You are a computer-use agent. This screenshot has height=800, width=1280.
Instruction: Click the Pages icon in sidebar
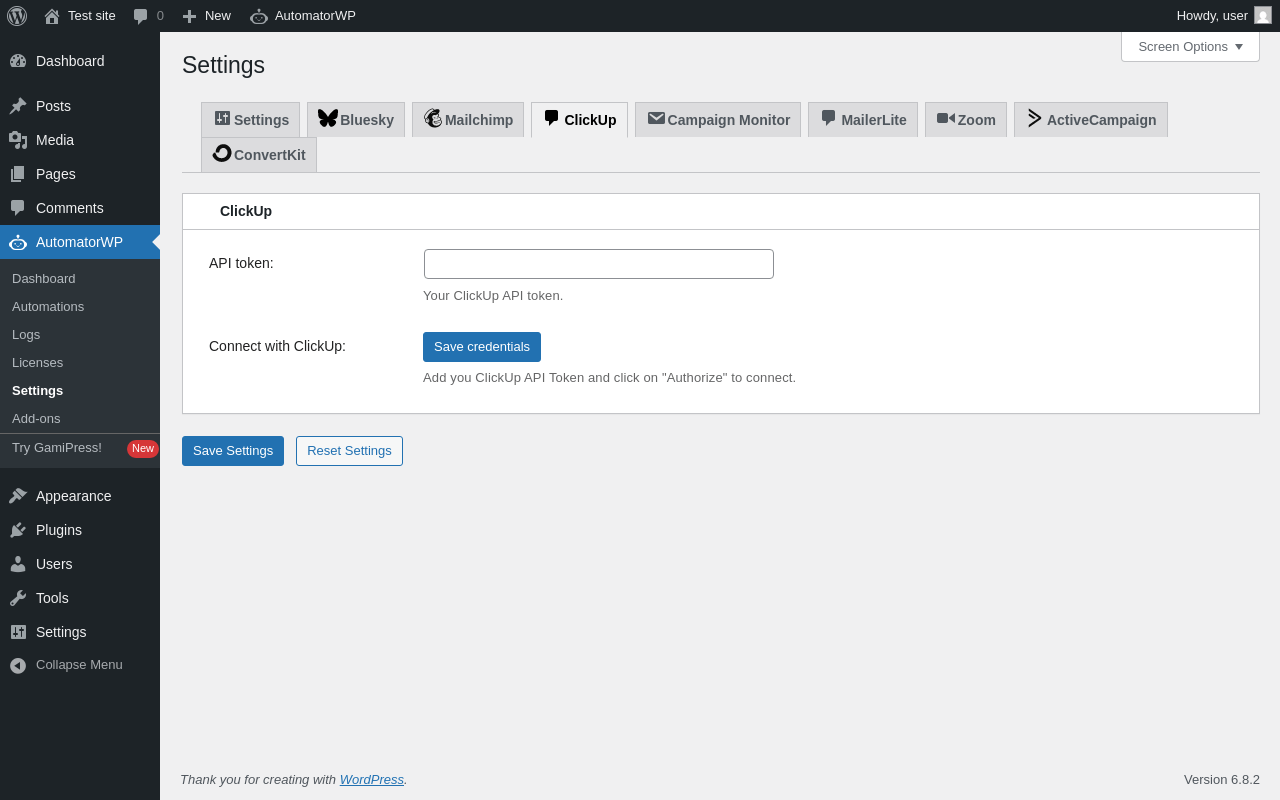[18, 174]
